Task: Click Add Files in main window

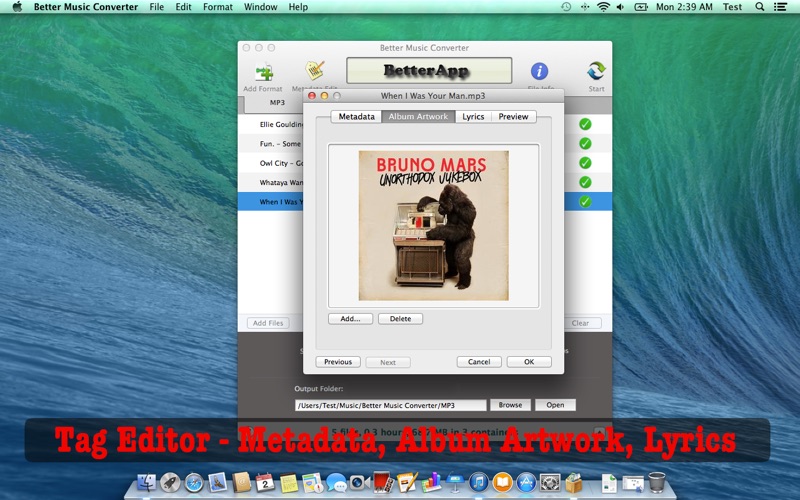Action: pos(268,323)
